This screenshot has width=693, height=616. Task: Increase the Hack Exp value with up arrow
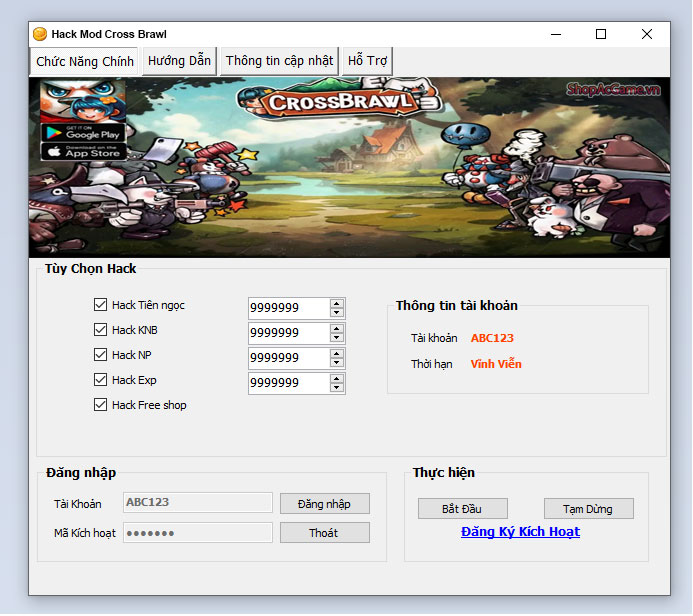[x=337, y=379]
